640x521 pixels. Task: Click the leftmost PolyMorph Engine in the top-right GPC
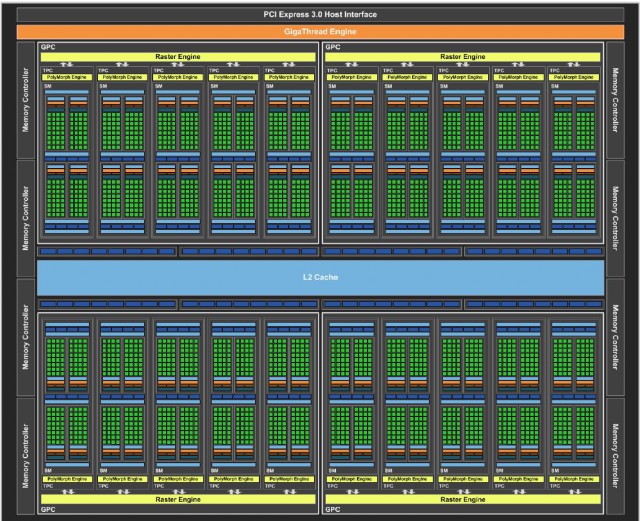click(351, 77)
